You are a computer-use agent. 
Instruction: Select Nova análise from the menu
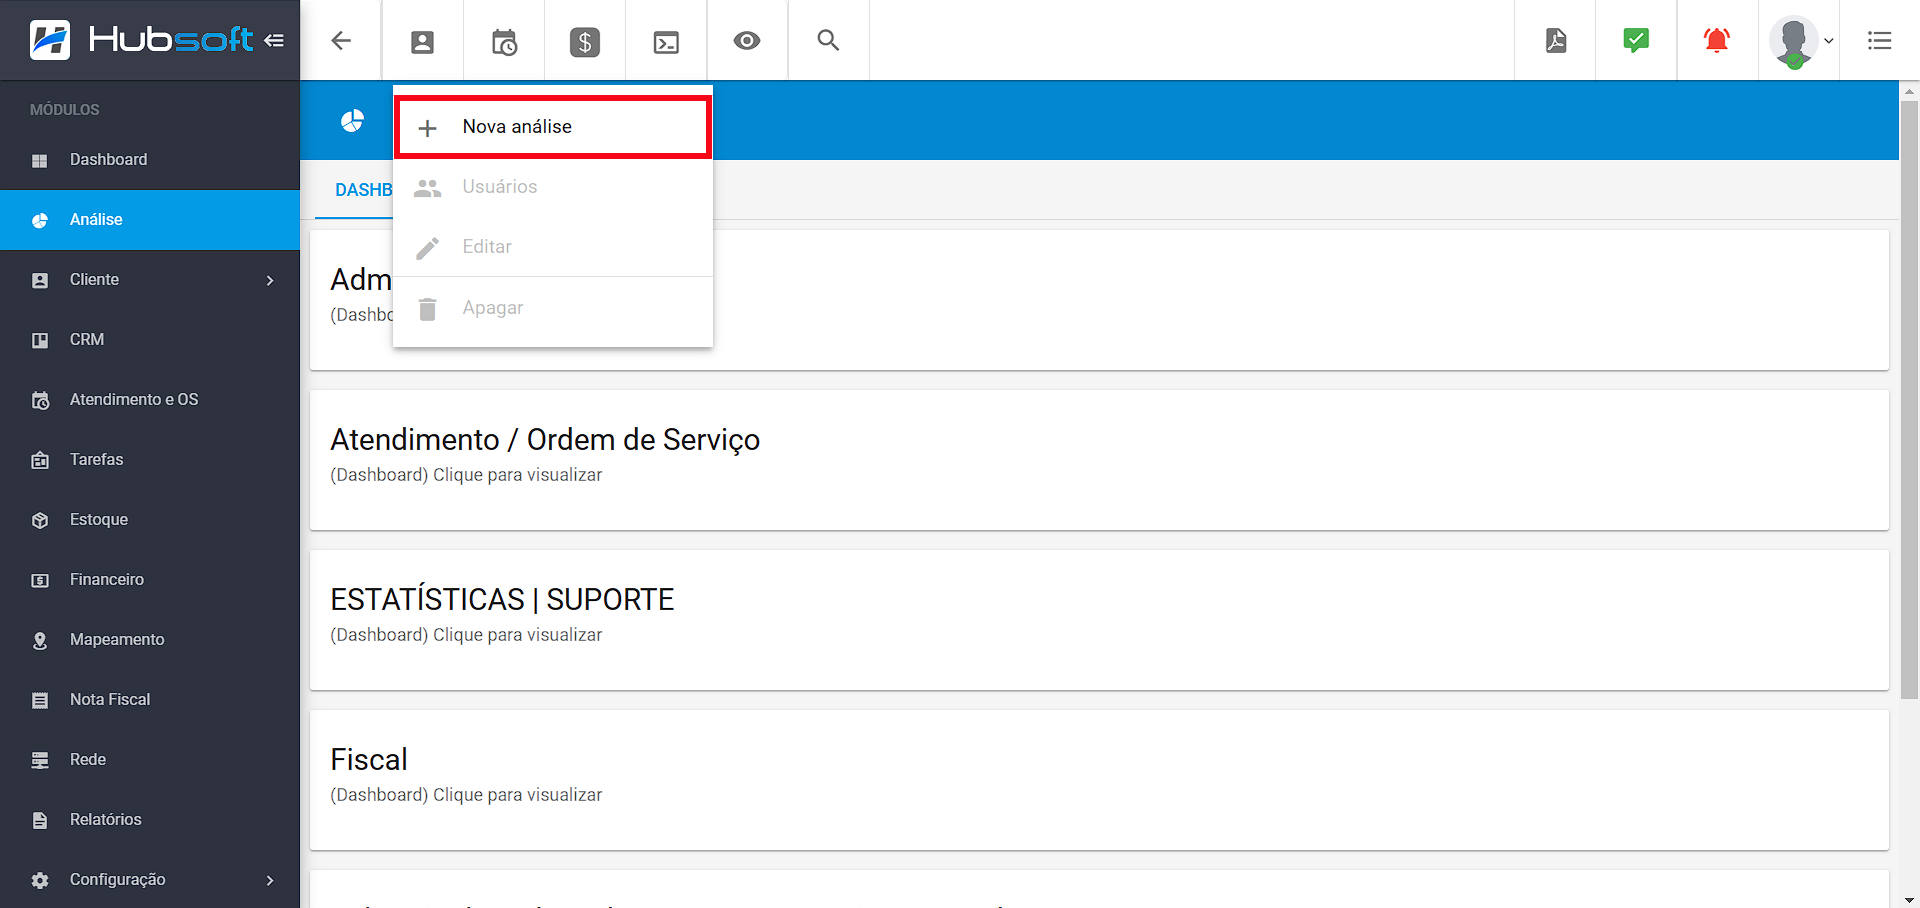coord(553,127)
